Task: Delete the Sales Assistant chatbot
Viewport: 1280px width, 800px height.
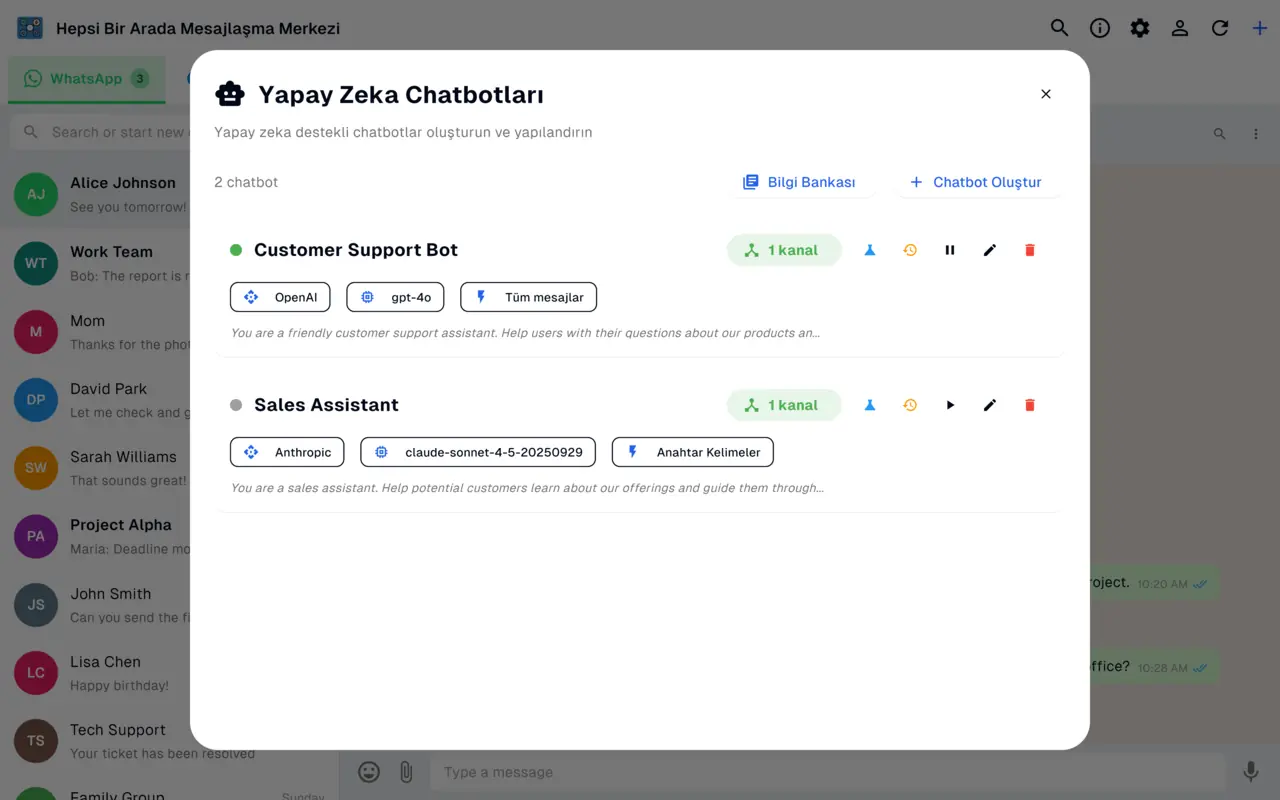Action: (1030, 405)
